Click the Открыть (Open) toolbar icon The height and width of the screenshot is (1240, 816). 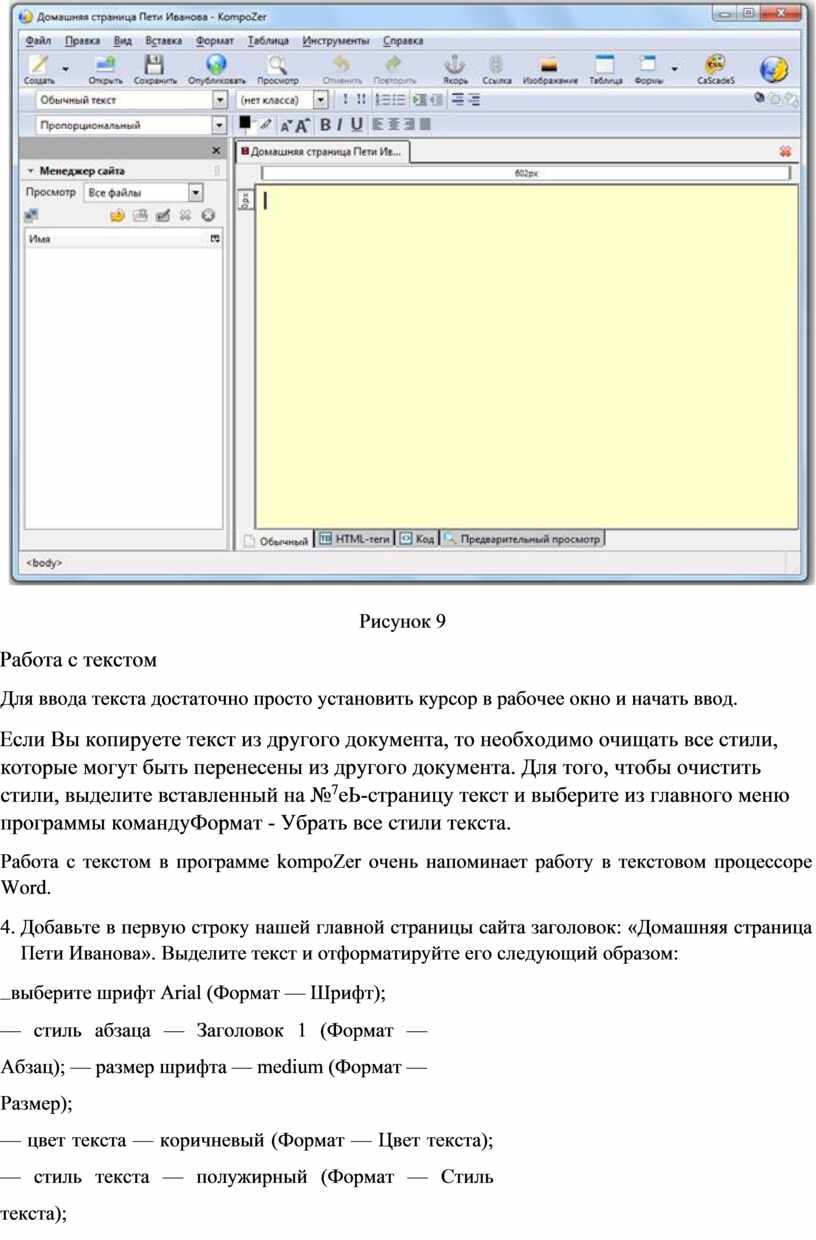[105, 65]
